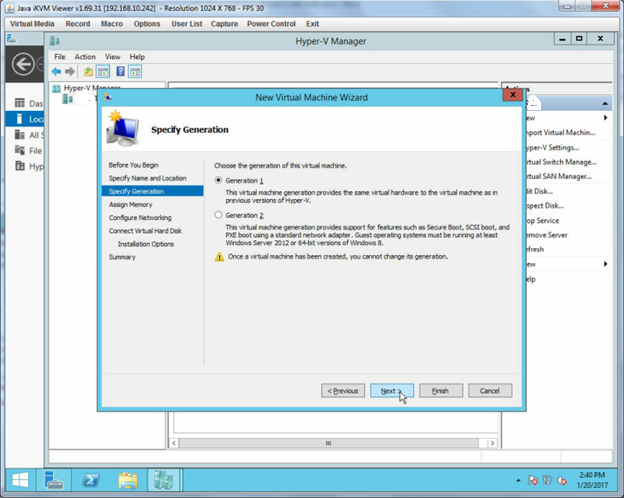Click the horizontal scrollbar thumb
The image size is (624, 498).
click(x=328, y=443)
